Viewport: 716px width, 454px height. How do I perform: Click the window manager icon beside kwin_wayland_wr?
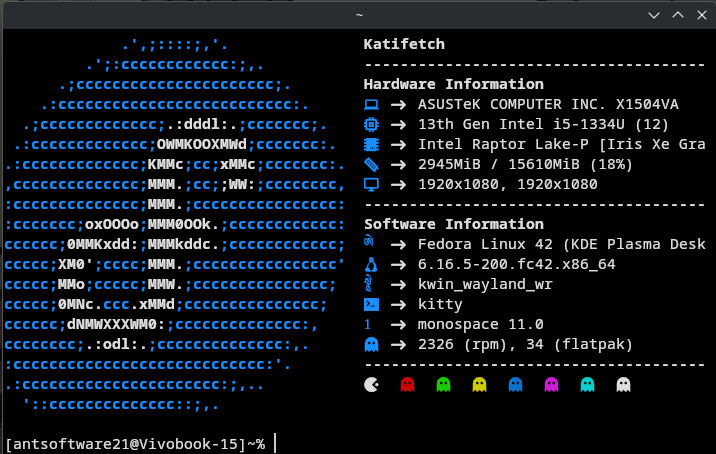pyautogui.click(x=369, y=284)
